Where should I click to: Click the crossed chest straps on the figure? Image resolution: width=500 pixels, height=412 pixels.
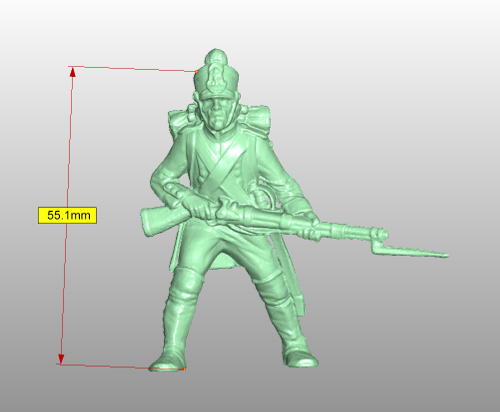(220, 167)
